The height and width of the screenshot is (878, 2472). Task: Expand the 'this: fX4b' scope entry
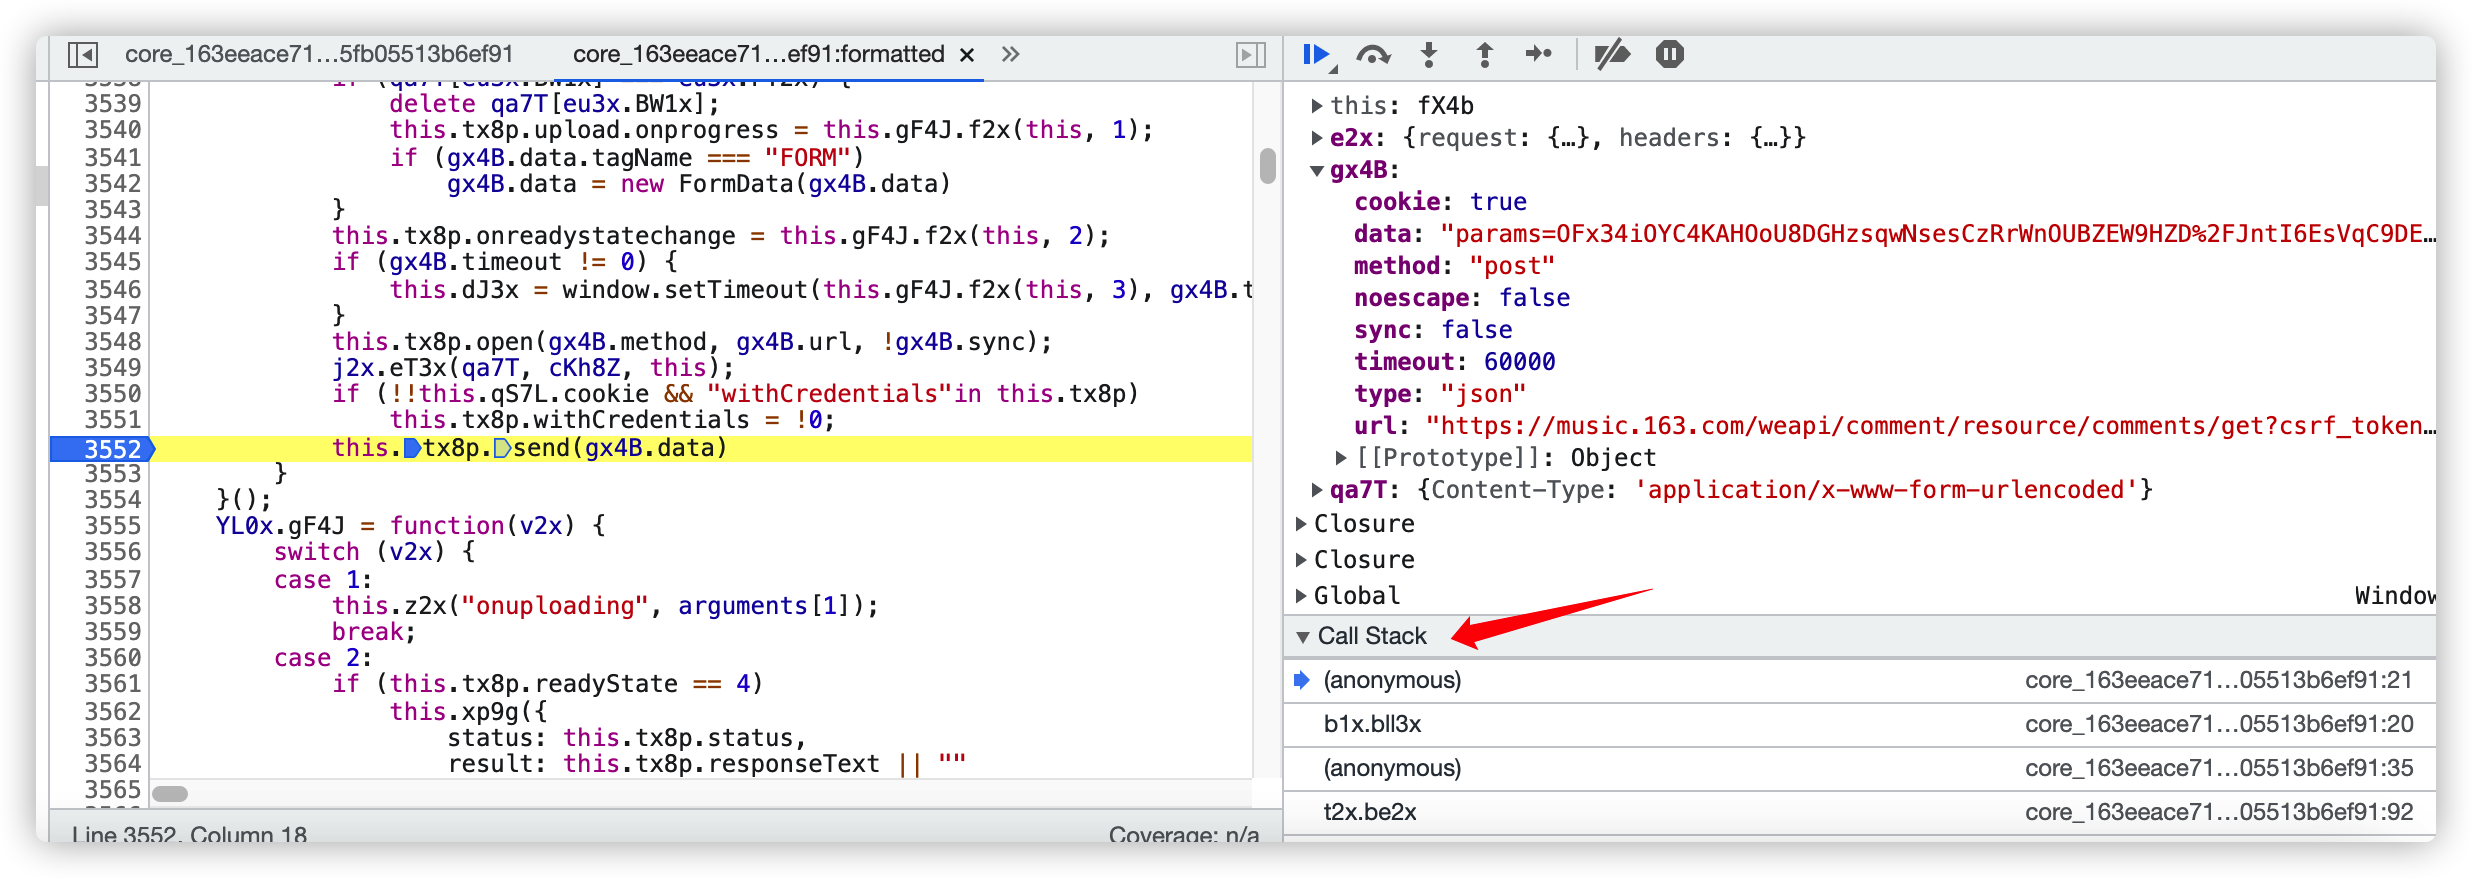click(x=1317, y=105)
